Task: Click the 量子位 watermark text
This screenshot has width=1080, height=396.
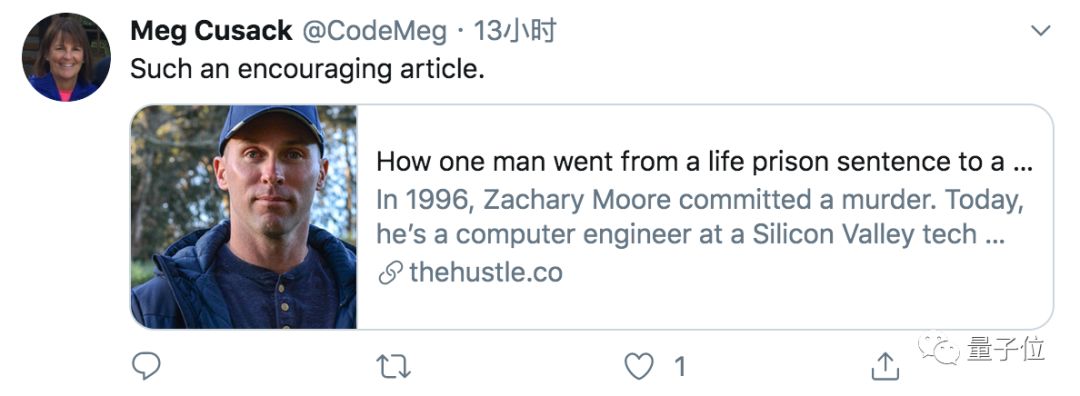Action: pos(1006,349)
